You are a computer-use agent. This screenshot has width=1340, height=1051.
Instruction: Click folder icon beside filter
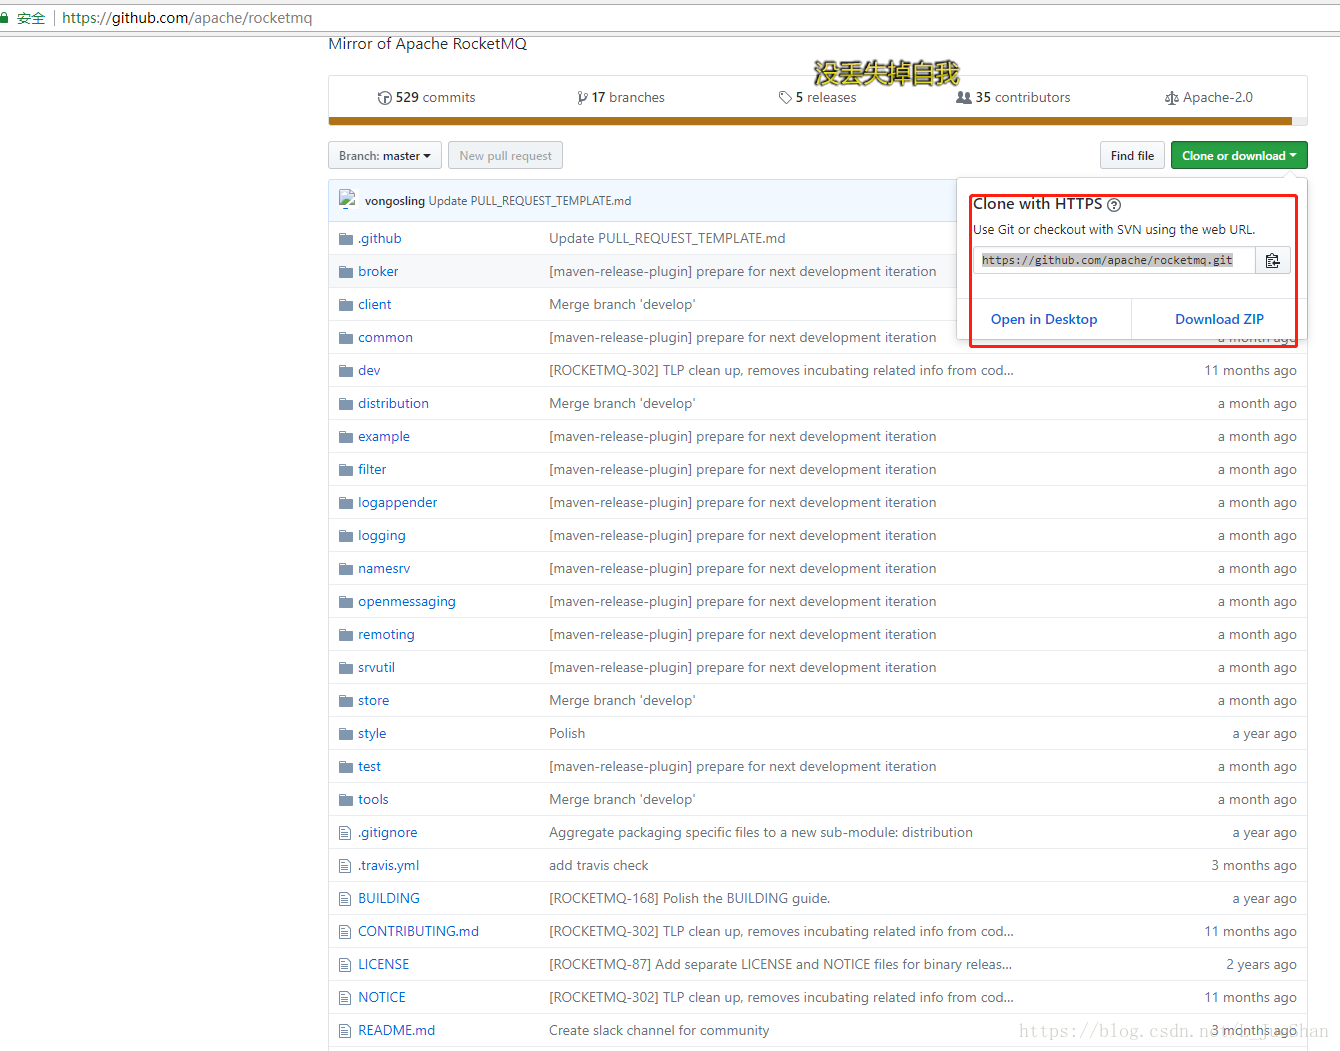click(346, 470)
